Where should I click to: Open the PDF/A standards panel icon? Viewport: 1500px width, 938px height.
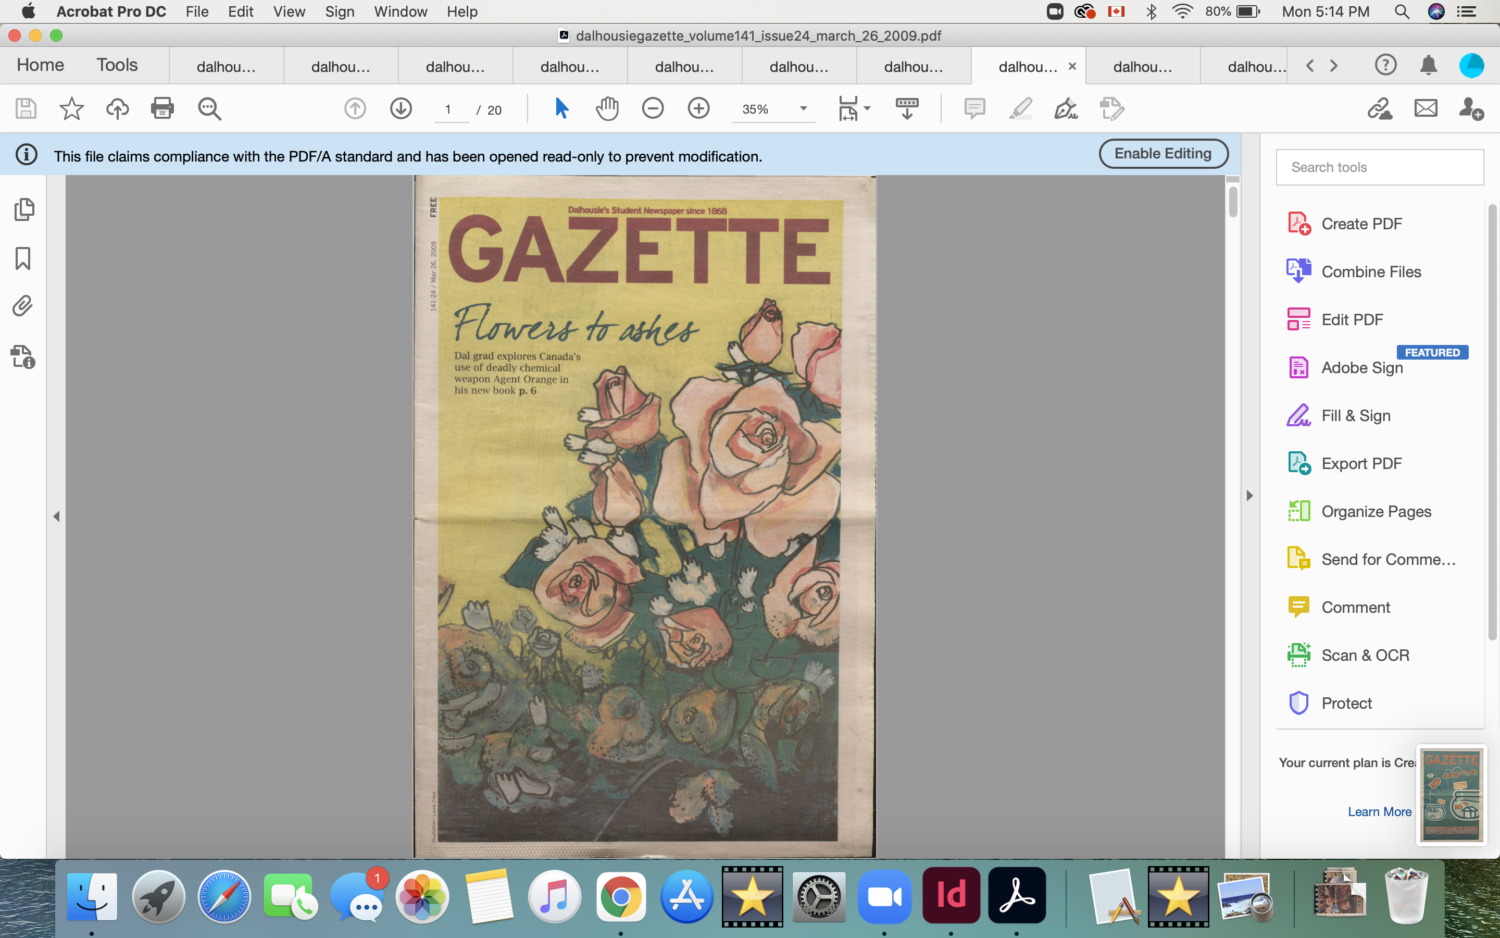(x=23, y=356)
